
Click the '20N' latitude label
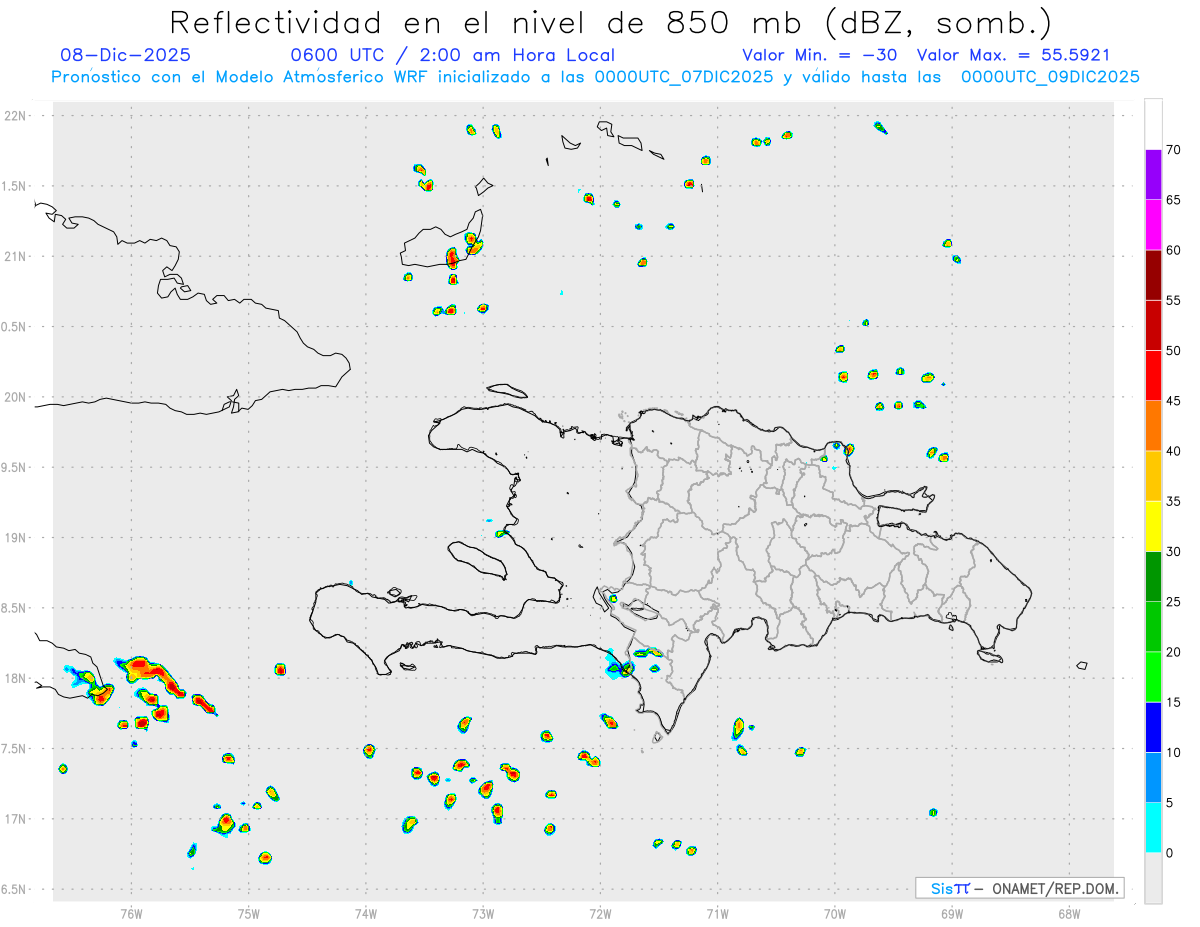[x=17, y=397]
